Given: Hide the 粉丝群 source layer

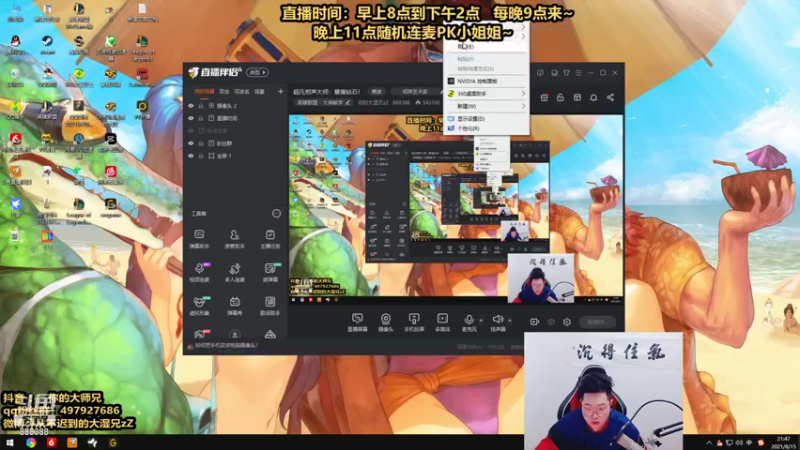Looking at the screenshot, I should point(191,143).
